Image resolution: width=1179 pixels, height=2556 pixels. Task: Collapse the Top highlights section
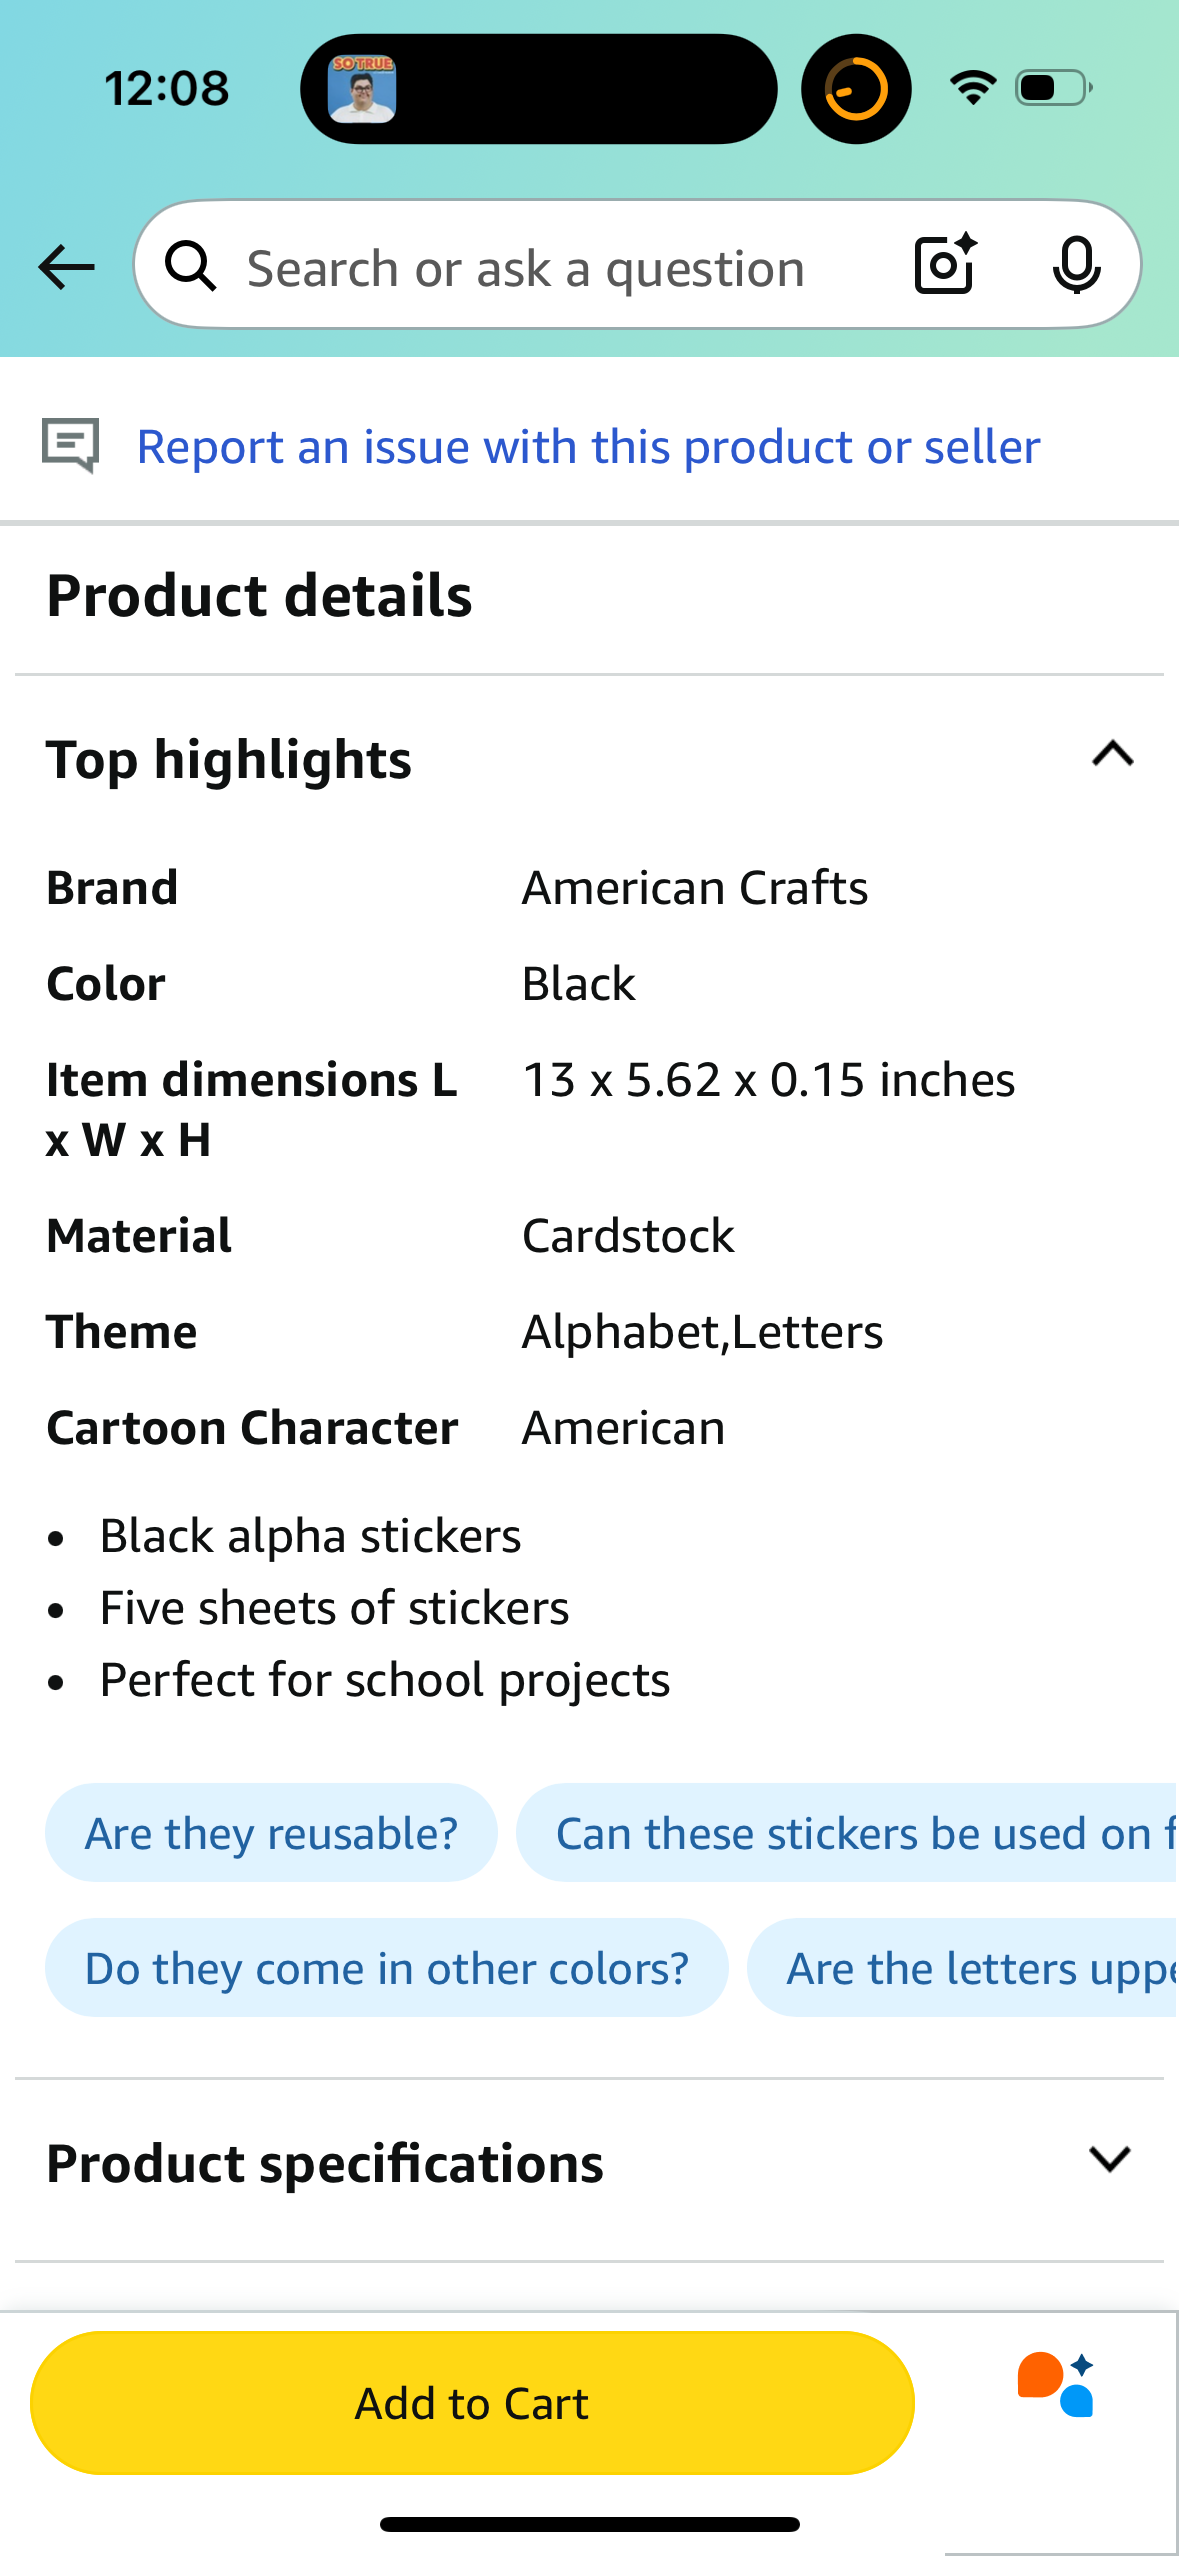(x=1112, y=754)
